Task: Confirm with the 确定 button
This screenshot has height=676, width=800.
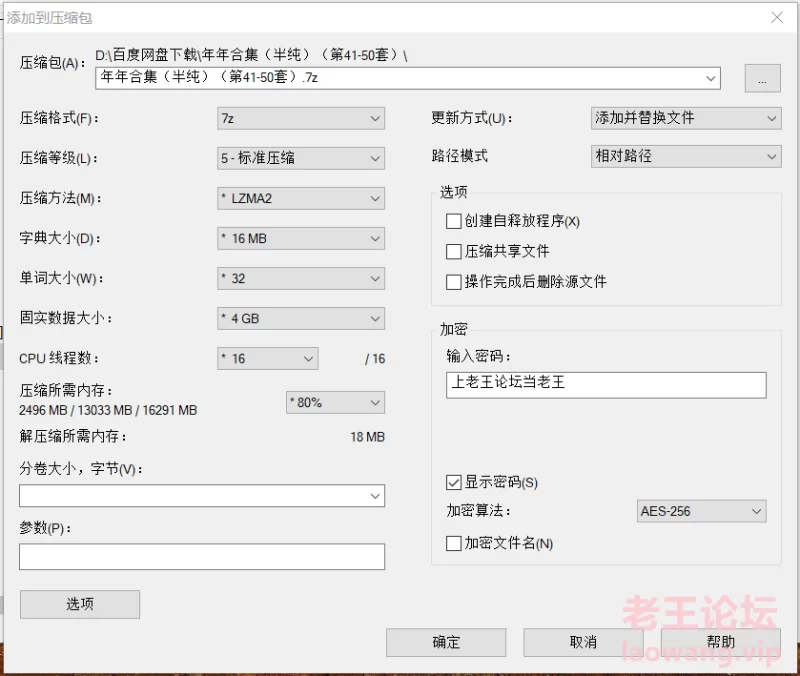Action: (446, 642)
